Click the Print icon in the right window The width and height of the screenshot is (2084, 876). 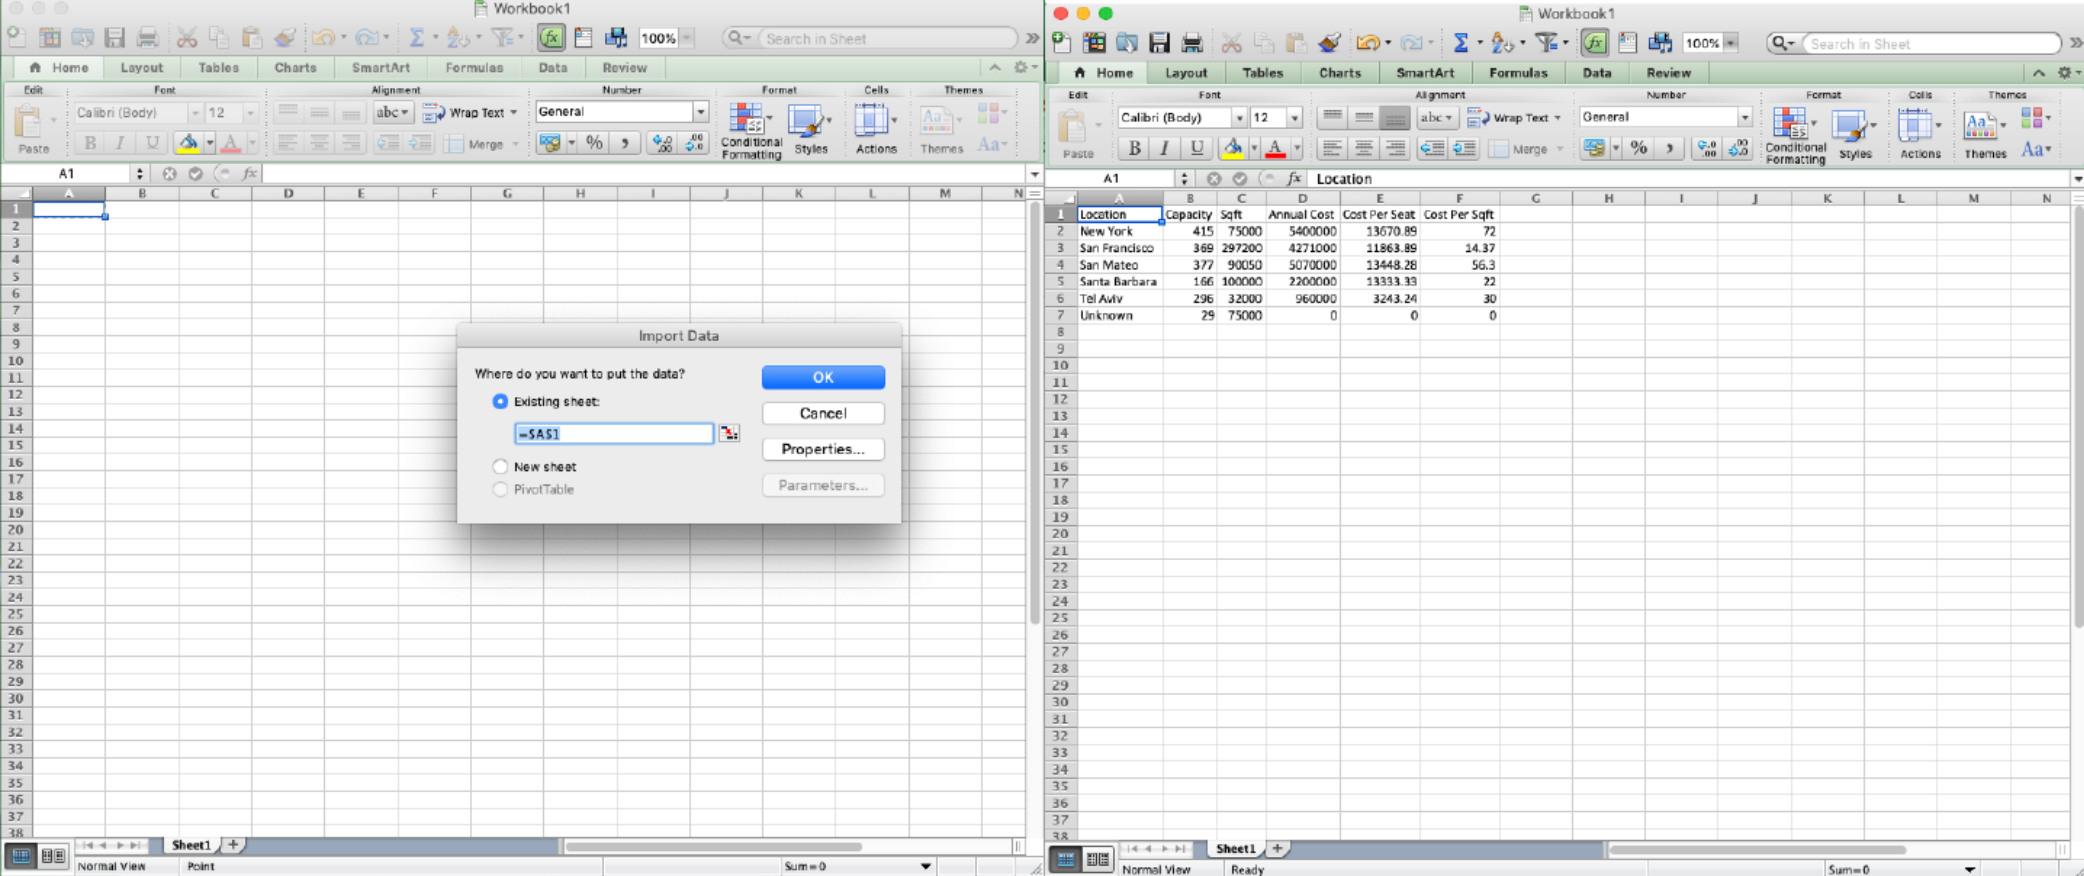pyautogui.click(x=1192, y=43)
